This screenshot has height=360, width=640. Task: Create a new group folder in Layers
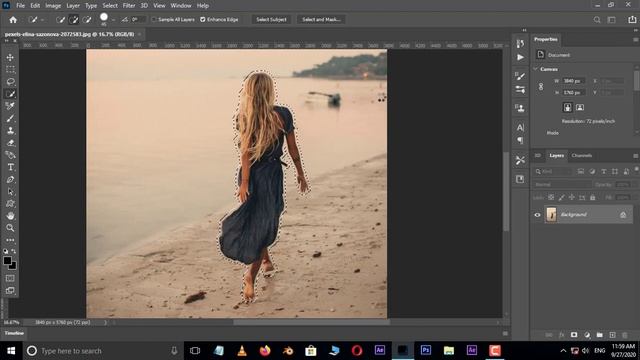[x=599, y=335]
